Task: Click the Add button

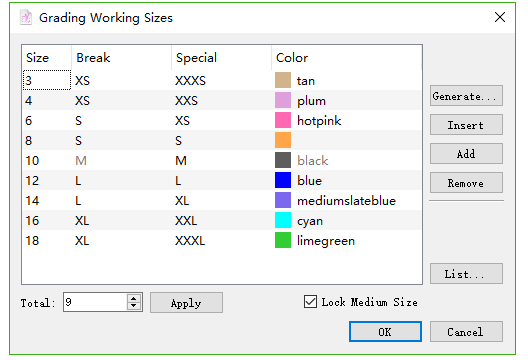Action: pyautogui.click(x=466, y=154)
